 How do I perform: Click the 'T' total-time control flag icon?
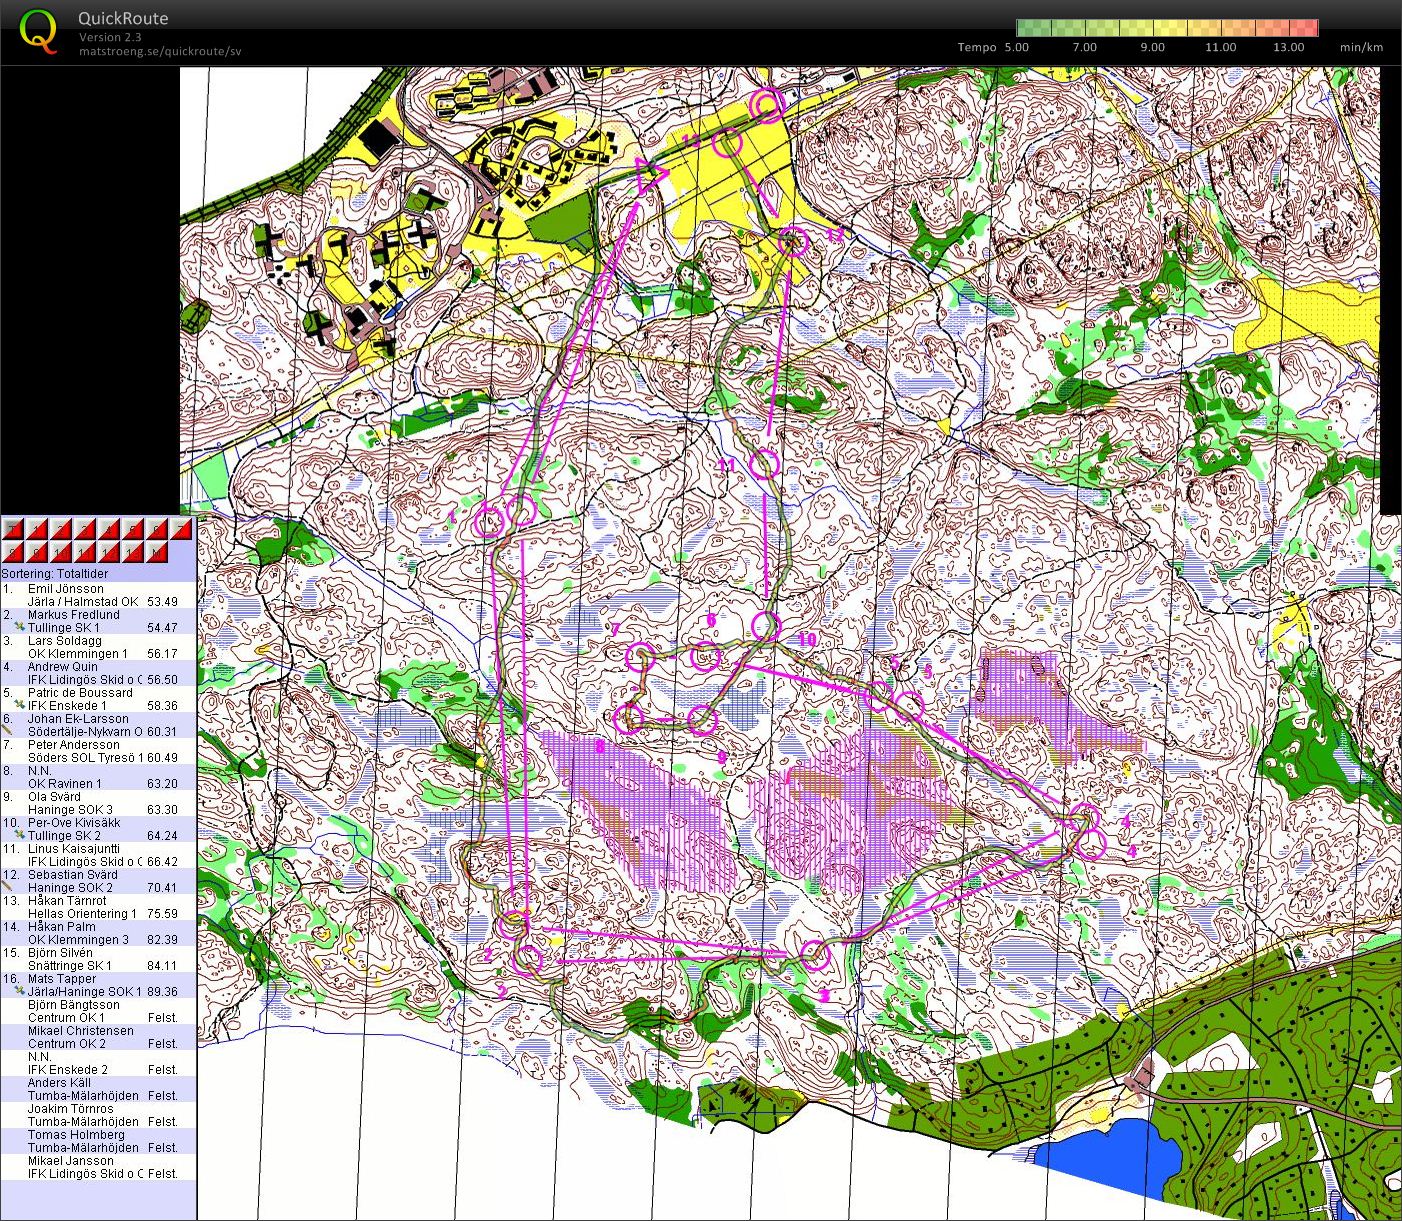pyautogui.click(x=13, y=529)
